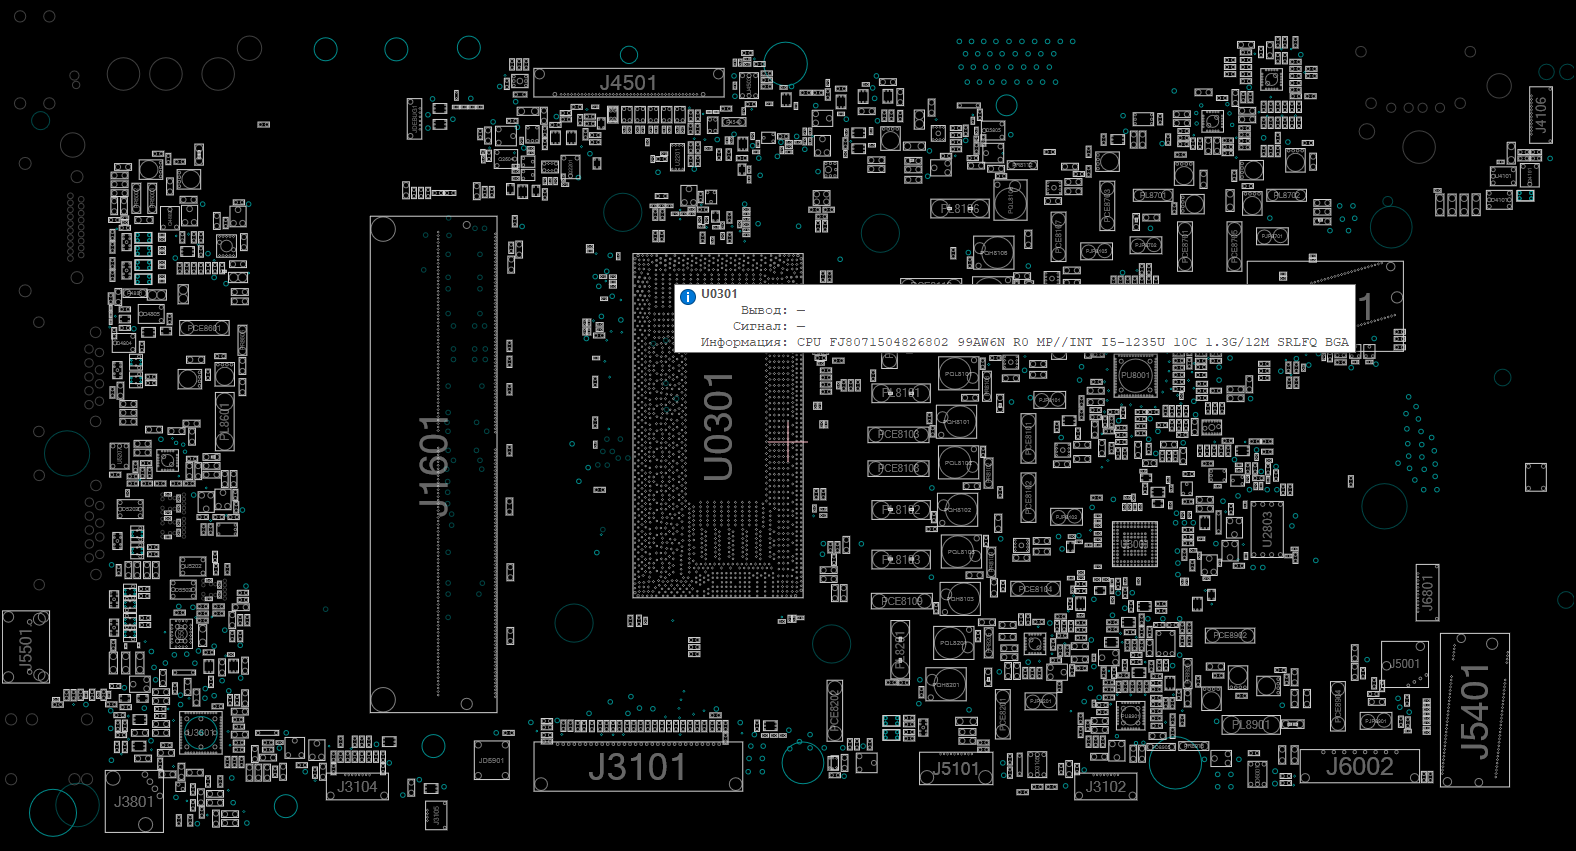
Task: Click the blue info icon in the tooltip
Action: coord(688,296)
